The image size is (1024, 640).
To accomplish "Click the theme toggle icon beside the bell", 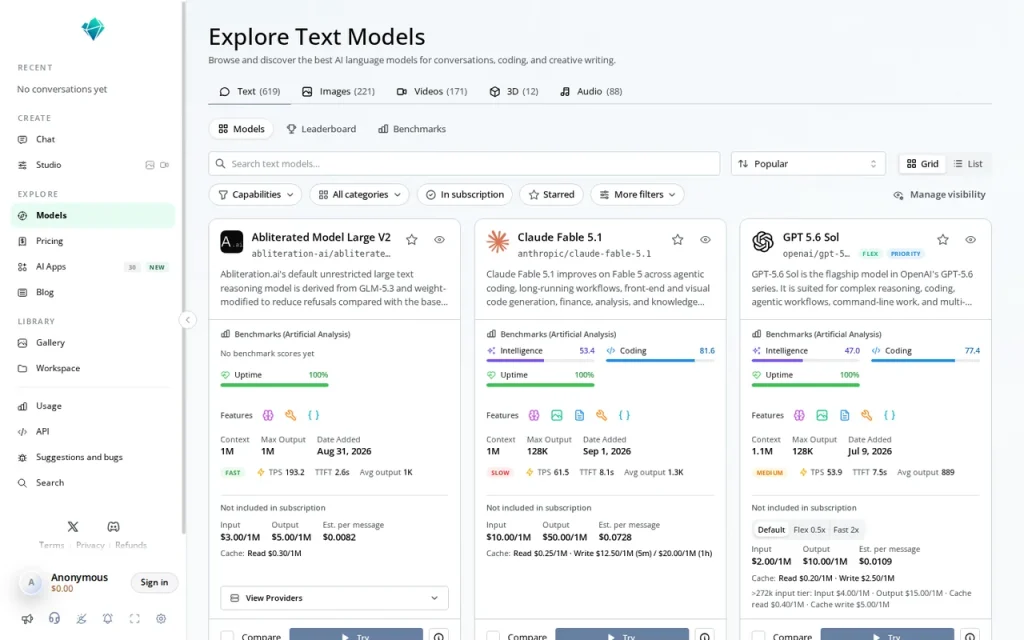I will [81, 618].
